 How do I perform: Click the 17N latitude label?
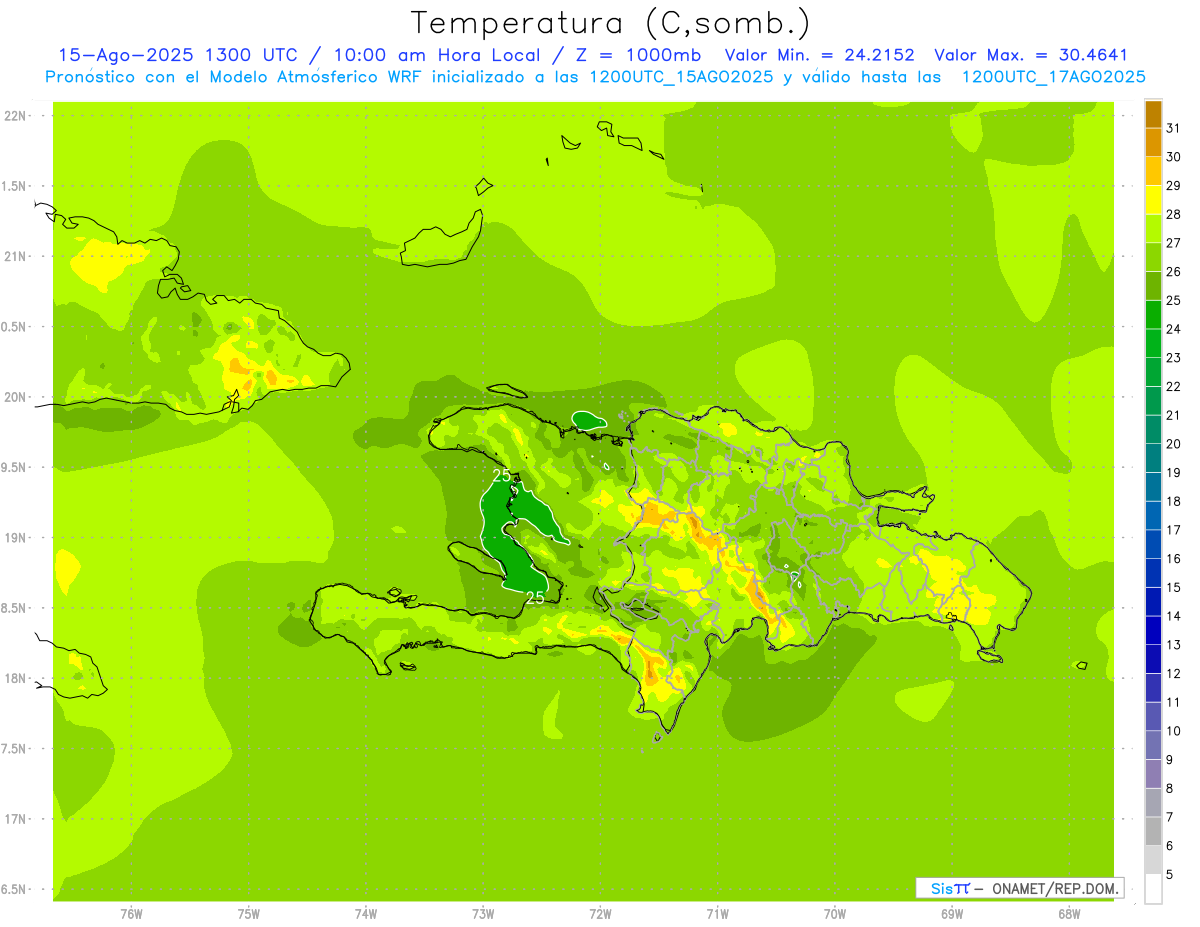pyautogui.click(x=14, y=819)
